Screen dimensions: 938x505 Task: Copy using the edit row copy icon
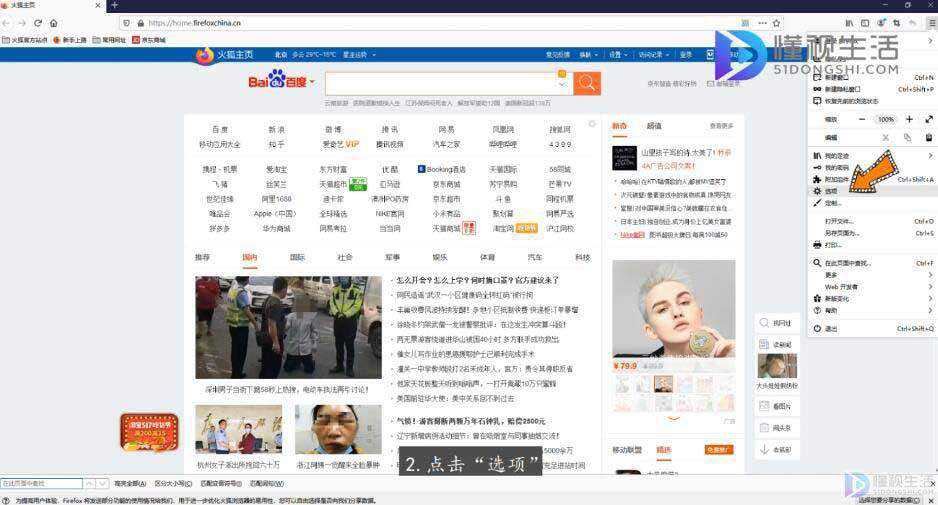click(x=907, y=138)
